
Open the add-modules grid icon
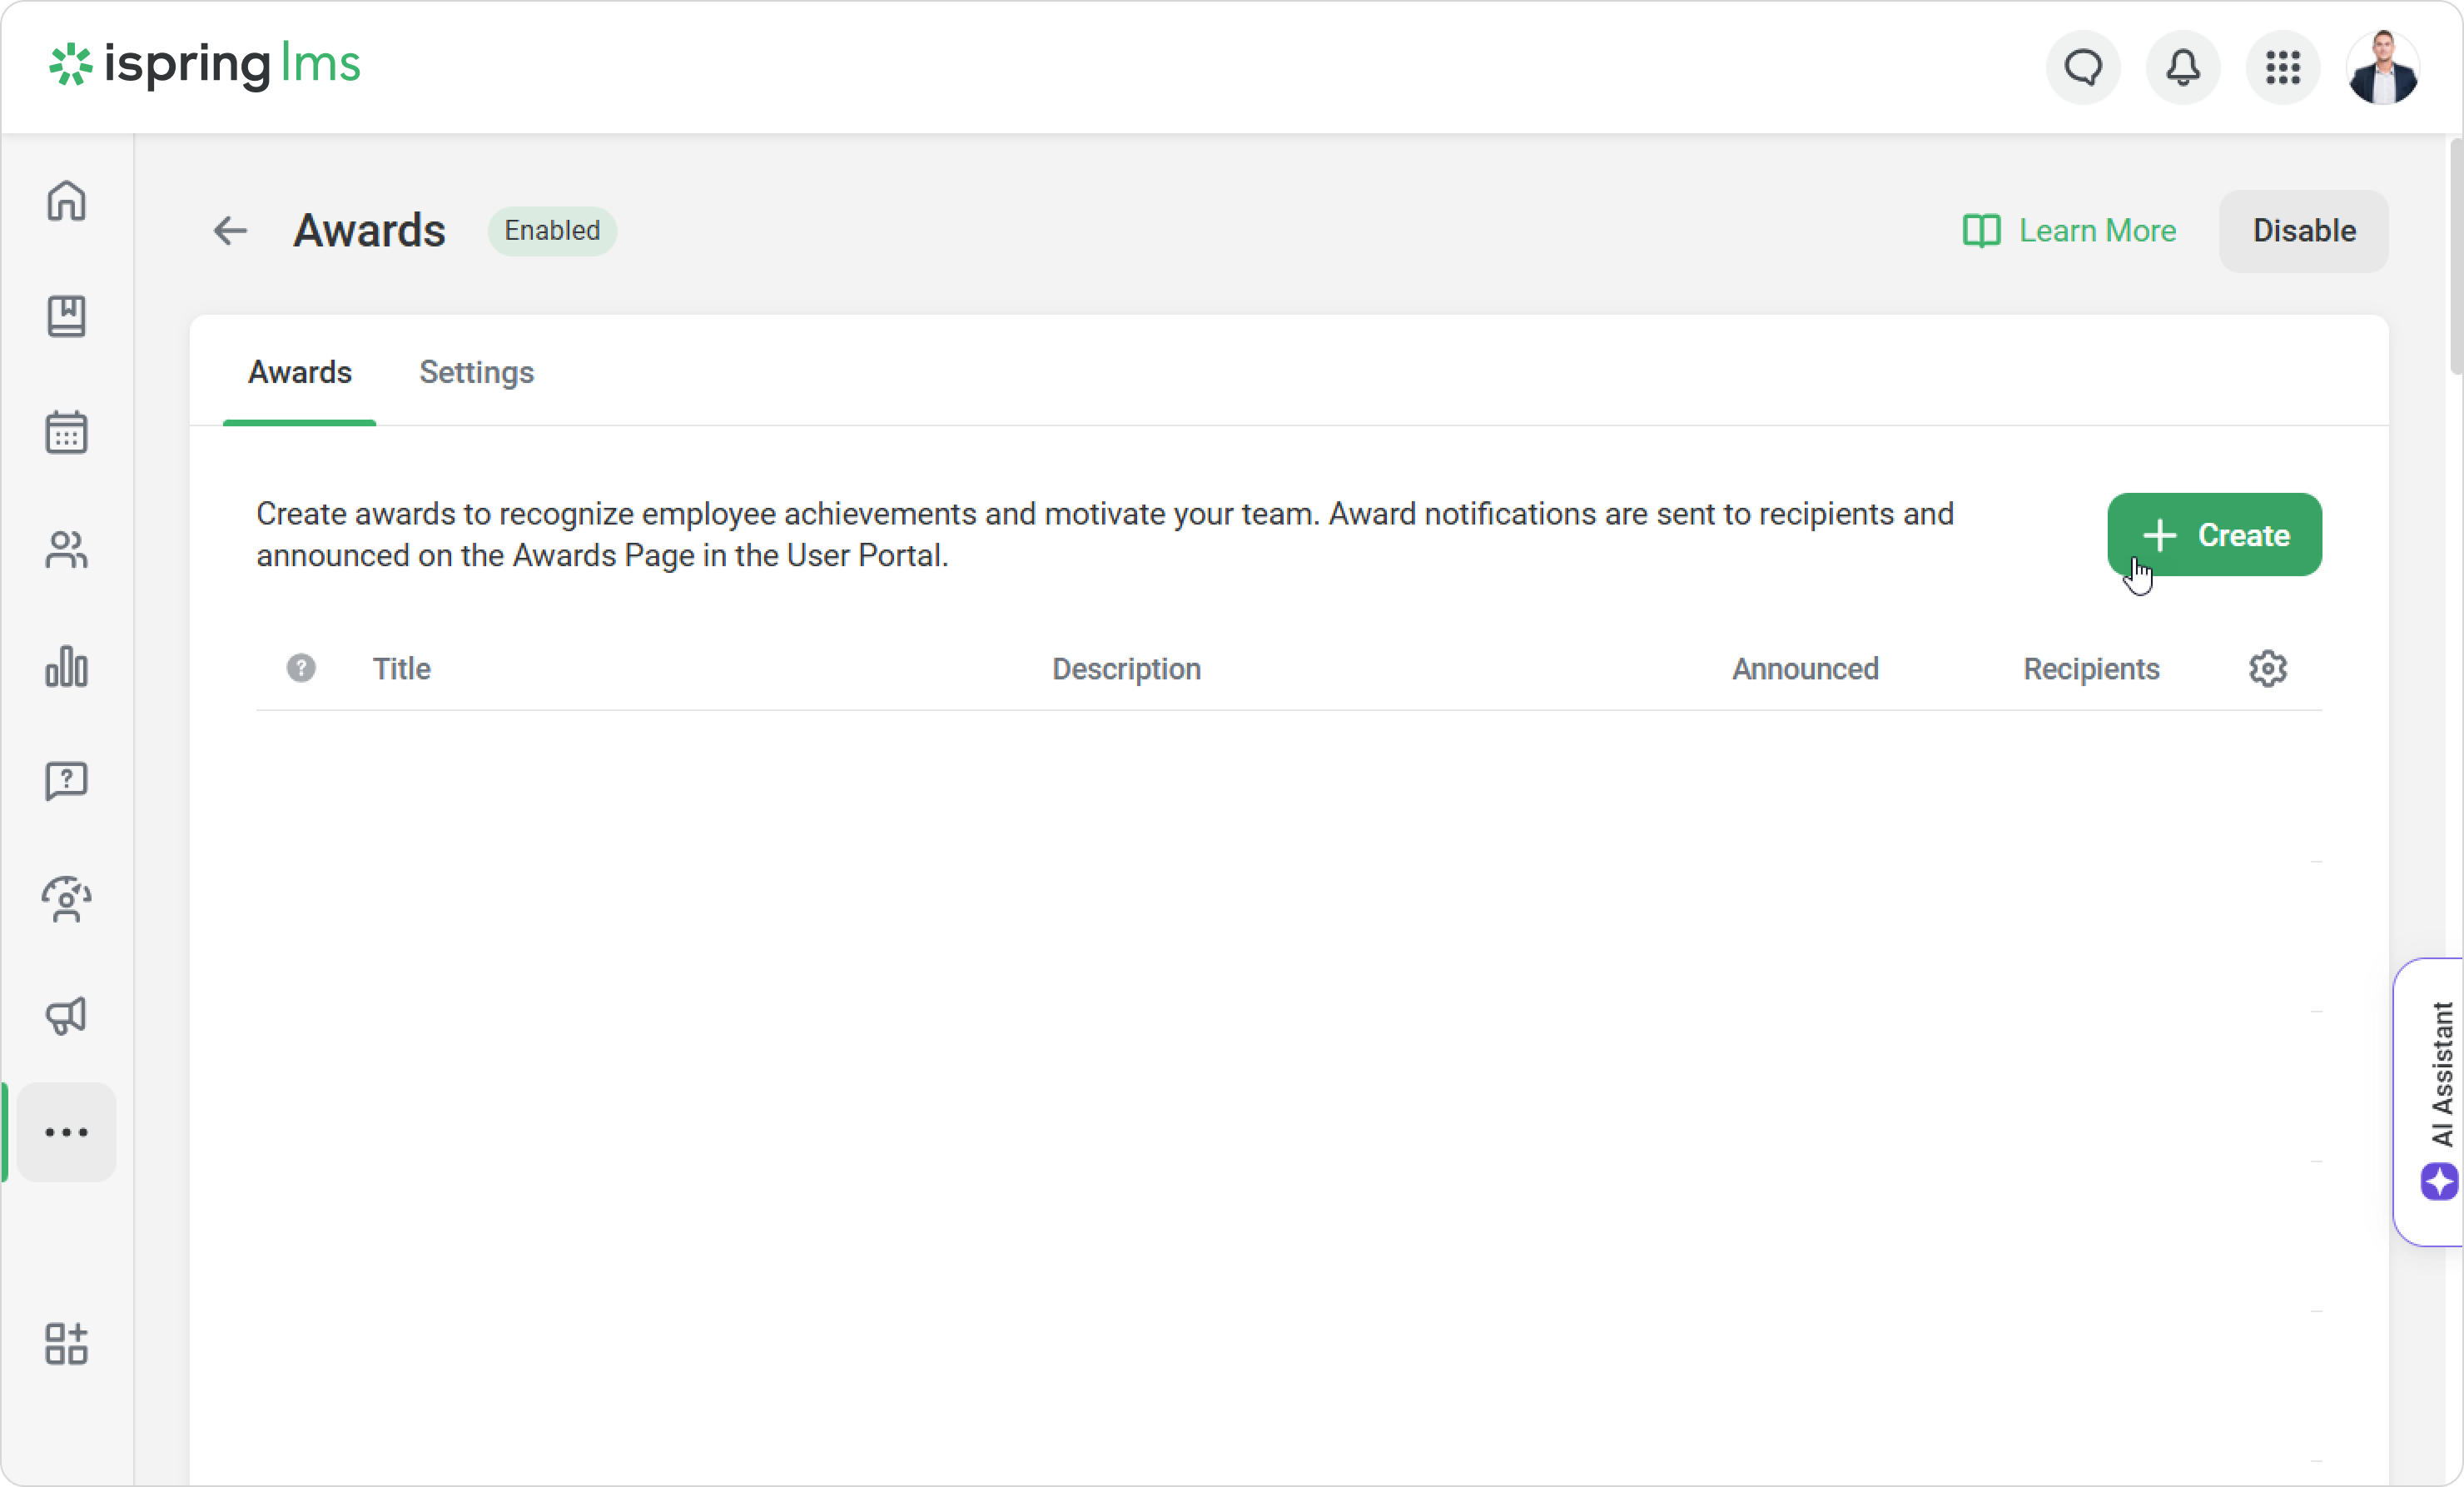coord(66,1343)
